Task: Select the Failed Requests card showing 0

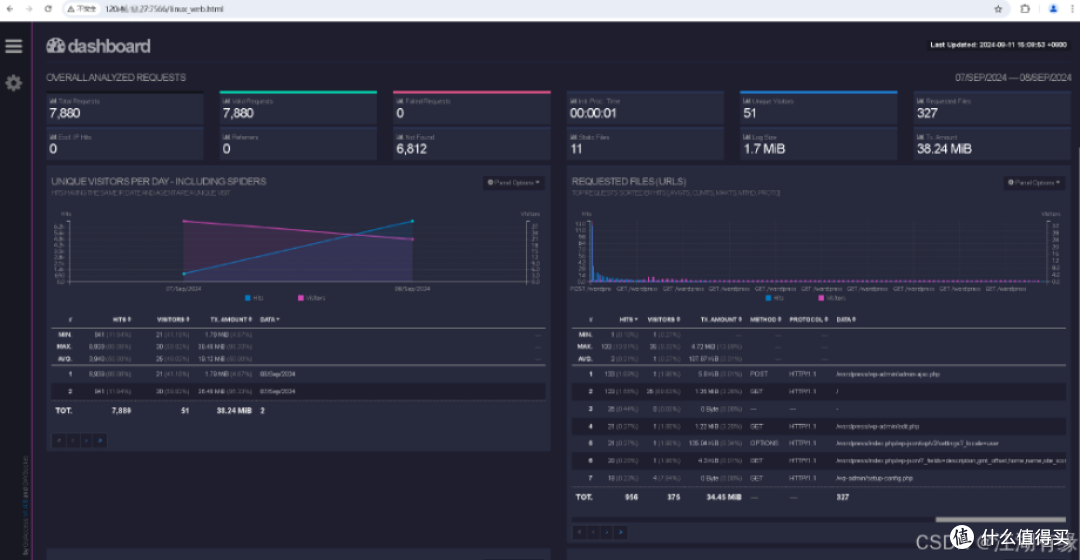Action: point(472,107)
